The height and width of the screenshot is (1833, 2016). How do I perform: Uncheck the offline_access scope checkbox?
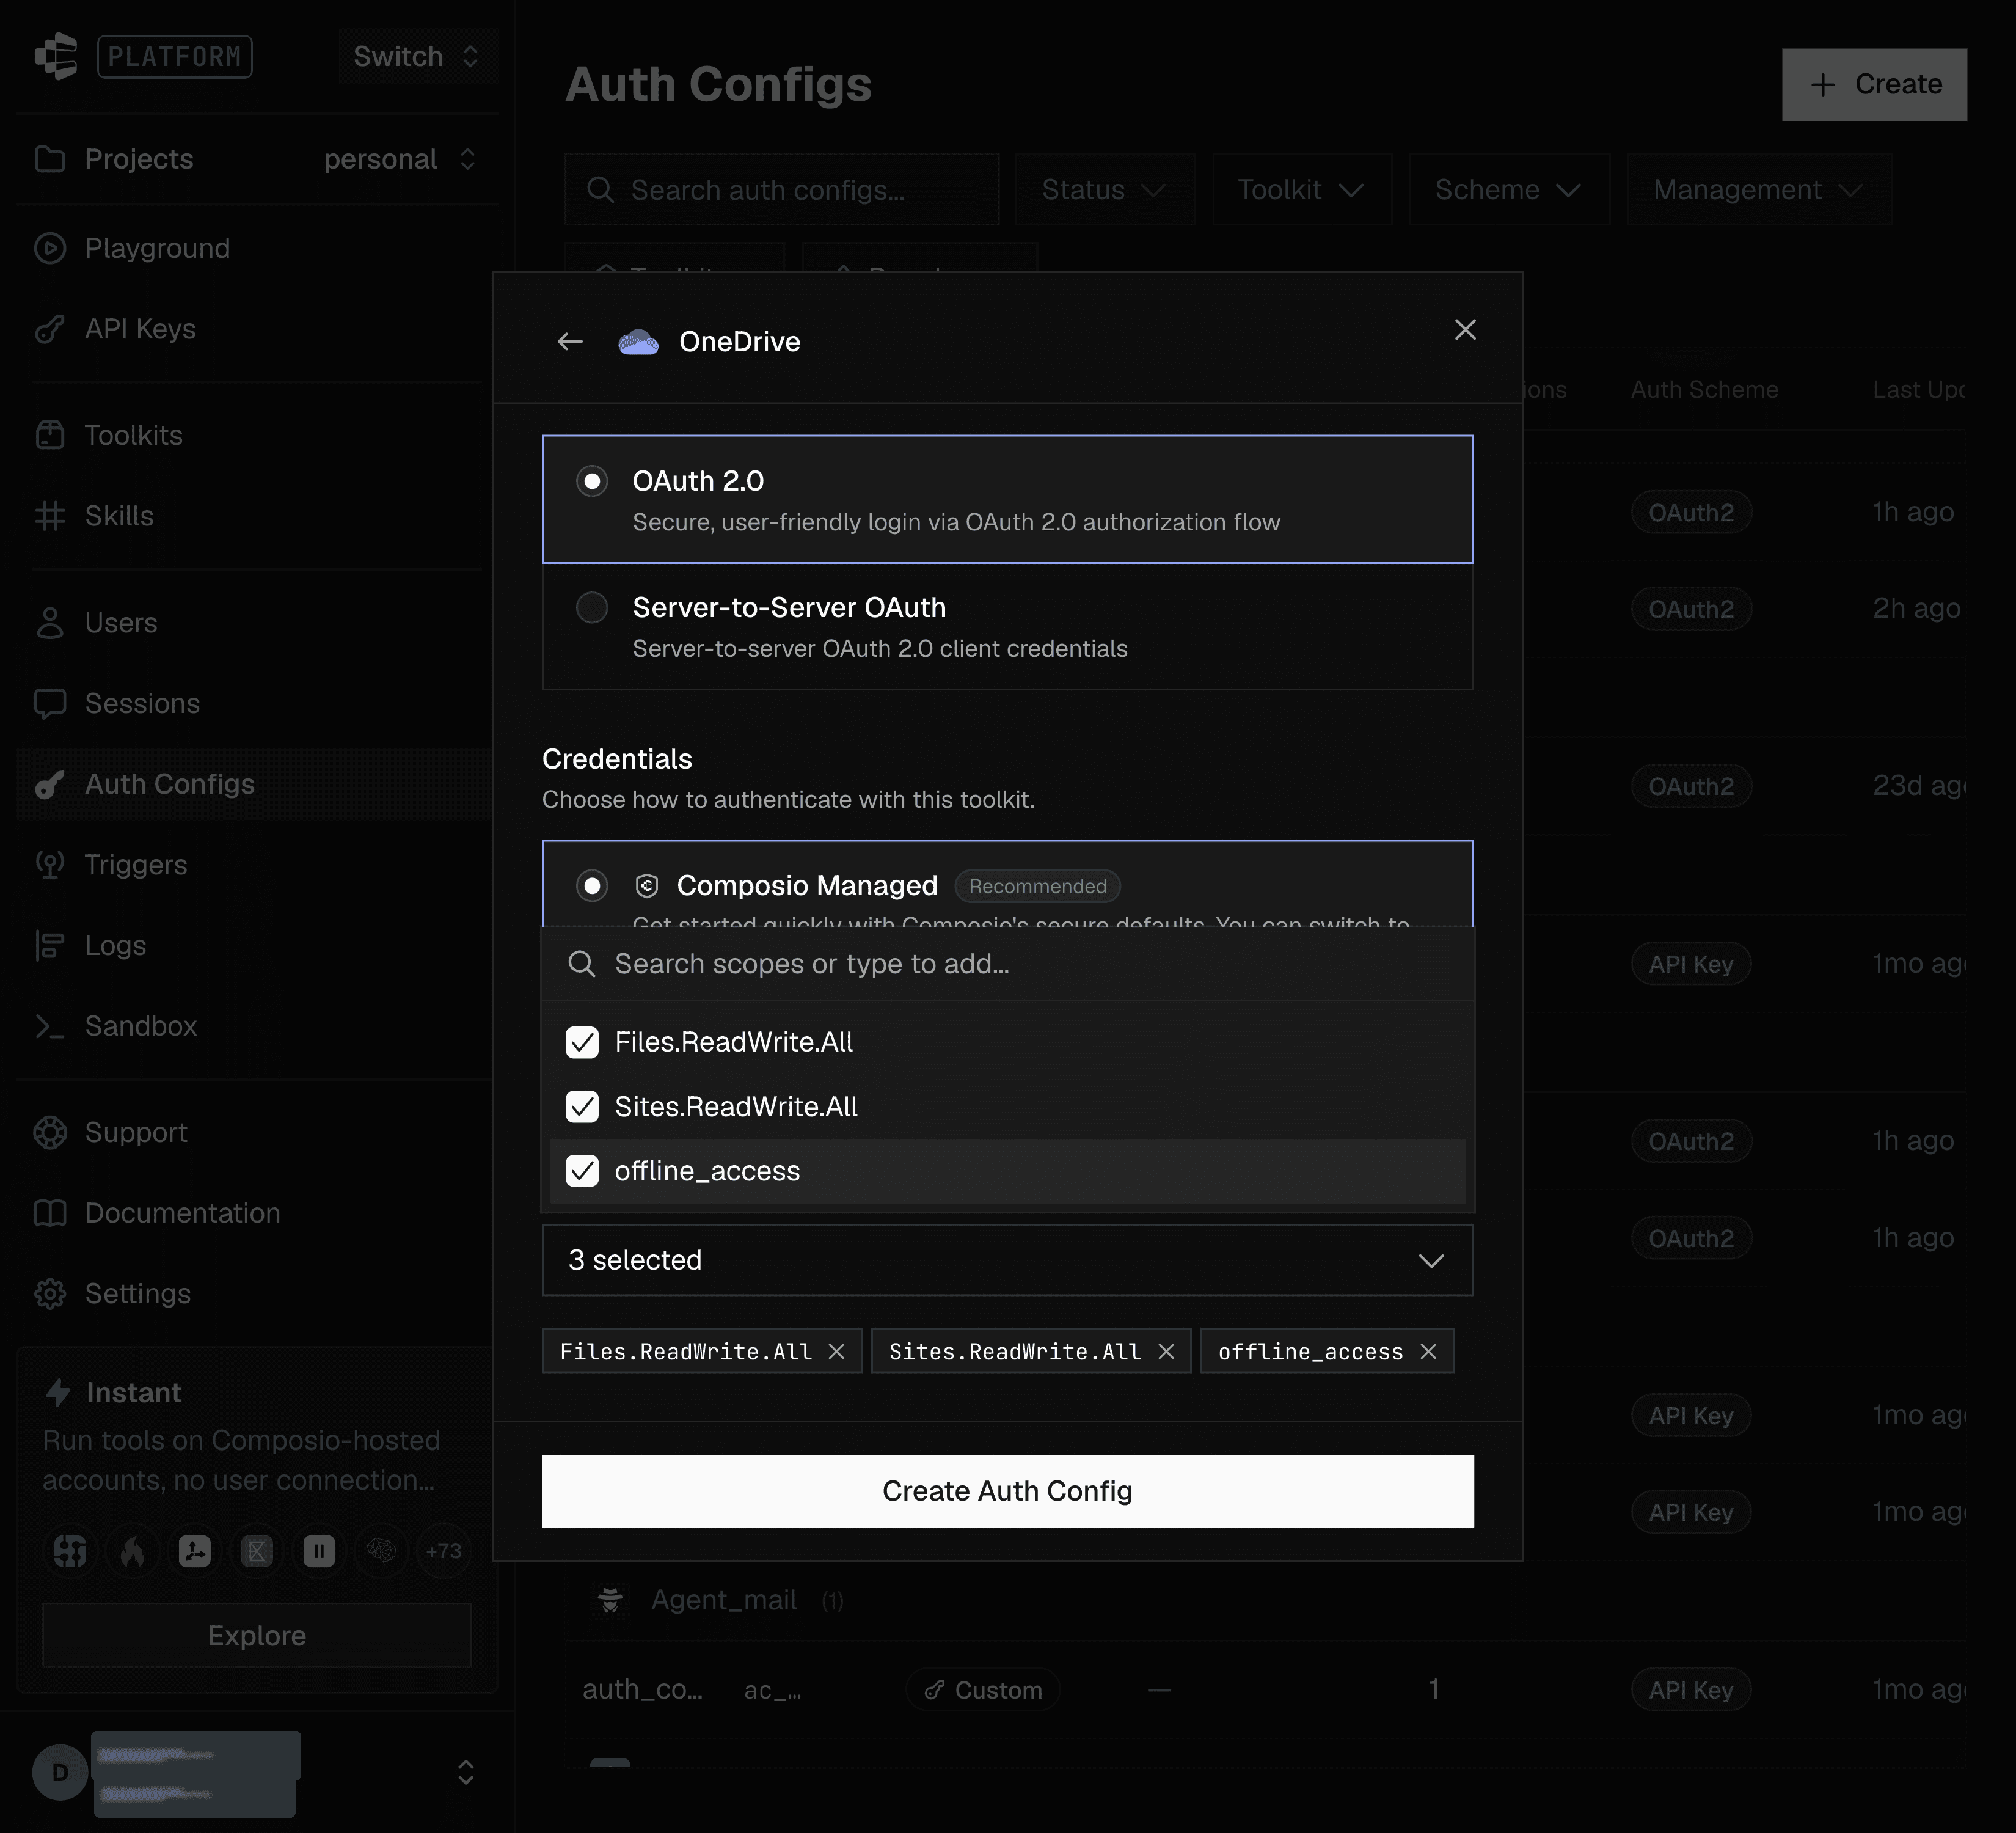pos(582,1171)
